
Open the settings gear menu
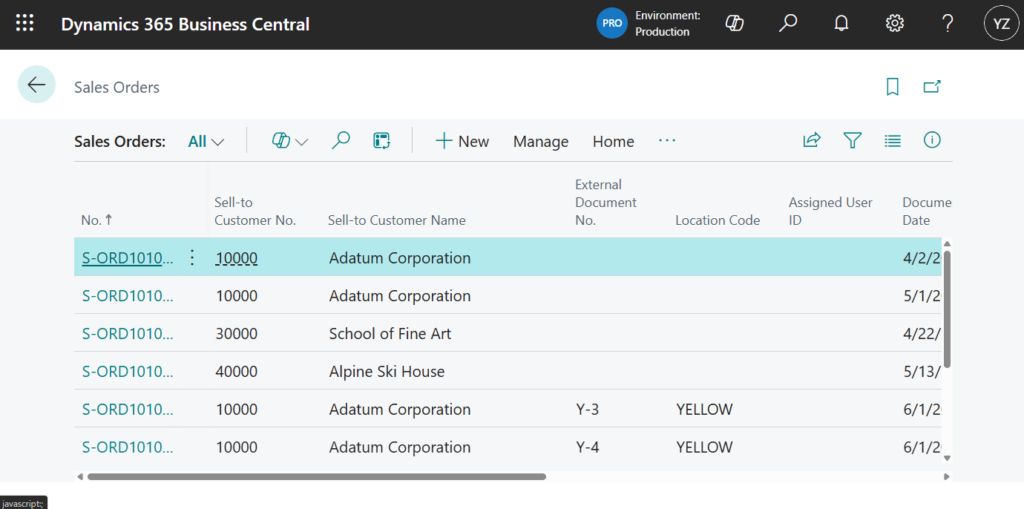coord(894,24)
